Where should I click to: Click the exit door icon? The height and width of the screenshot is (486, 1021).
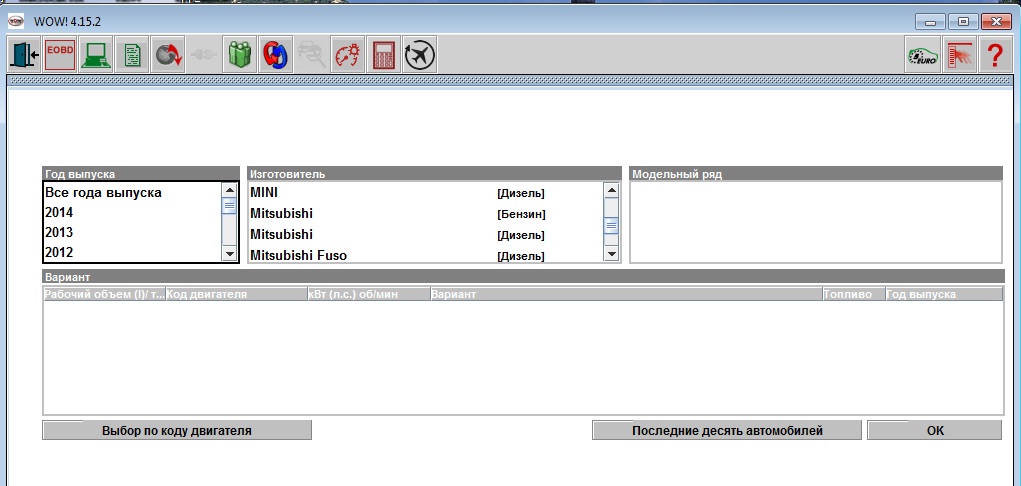(25, 55)
